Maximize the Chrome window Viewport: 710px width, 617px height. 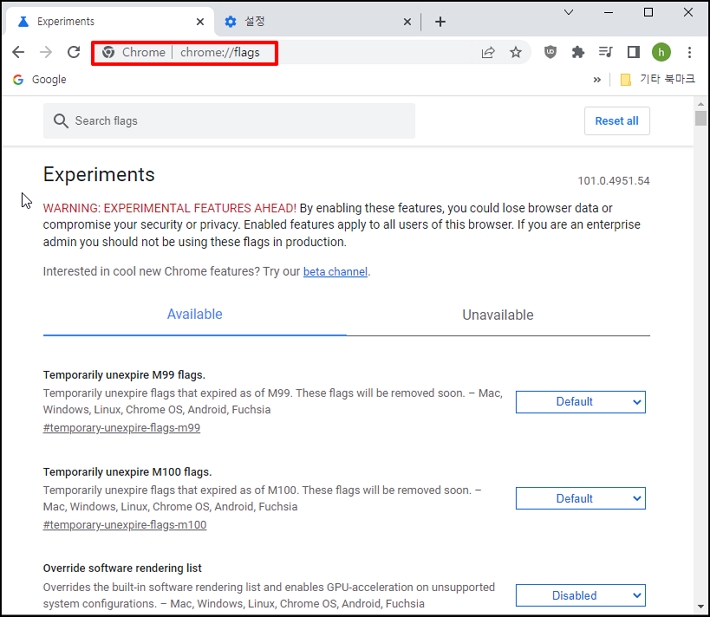tap(648, 13)
